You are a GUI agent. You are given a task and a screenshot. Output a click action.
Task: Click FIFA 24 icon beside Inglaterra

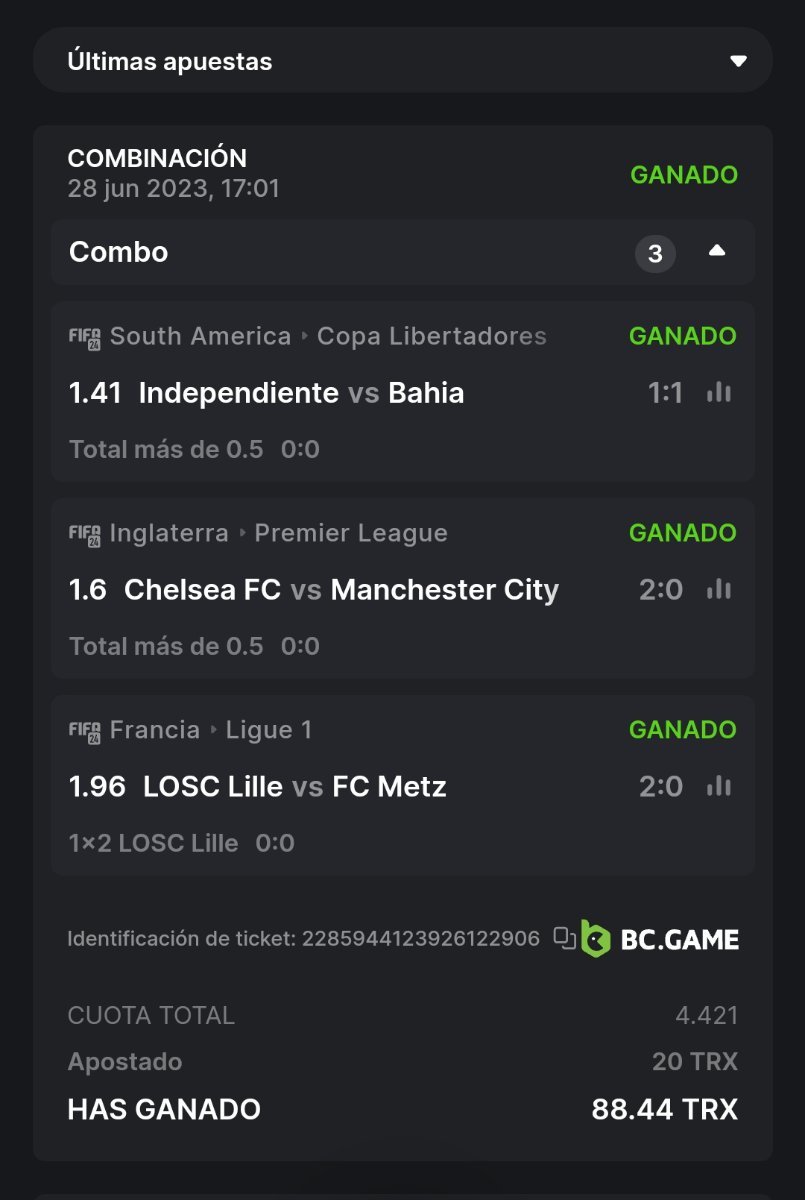coord(85,534)
